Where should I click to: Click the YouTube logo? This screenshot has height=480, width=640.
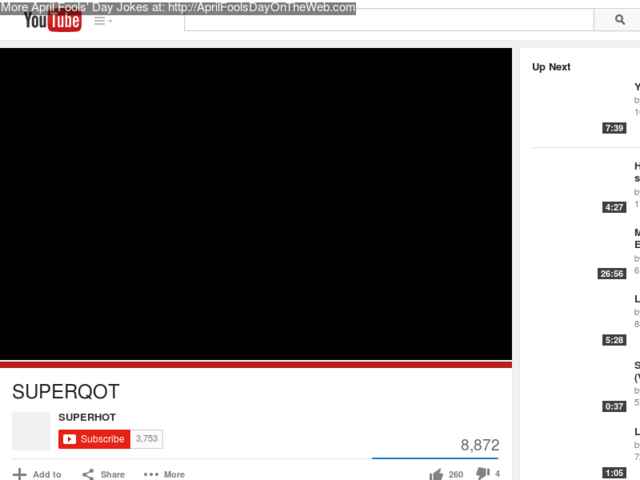(x=53, y=21)
